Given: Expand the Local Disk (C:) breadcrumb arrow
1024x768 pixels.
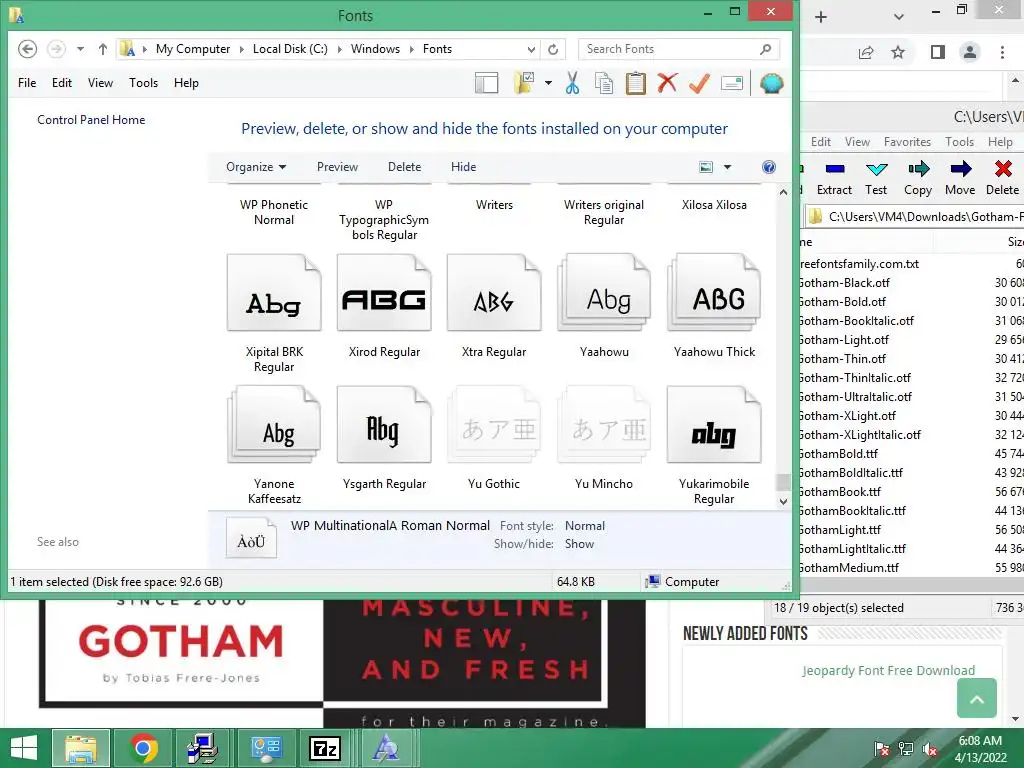Looking at the screenshot, I should [339, 49].
